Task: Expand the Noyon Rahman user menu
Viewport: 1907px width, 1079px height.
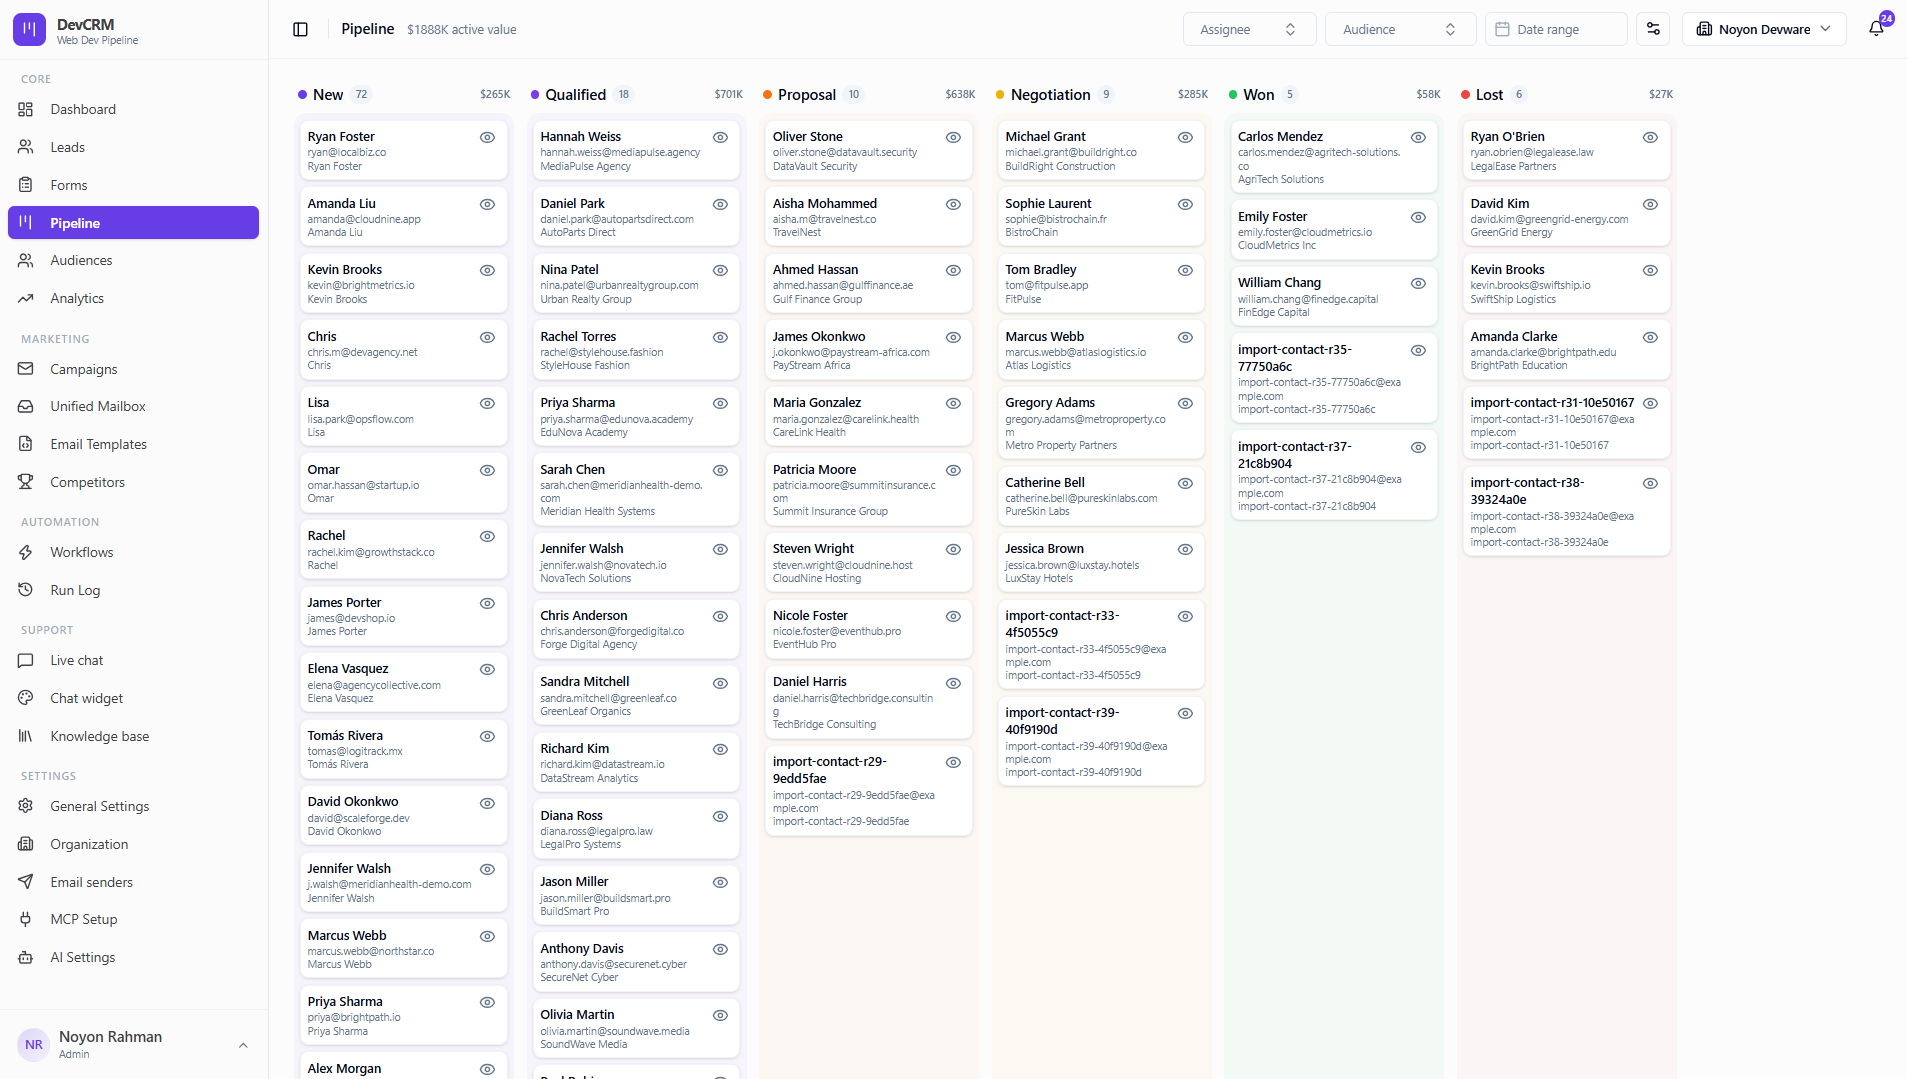Action: coord(134,1044)
